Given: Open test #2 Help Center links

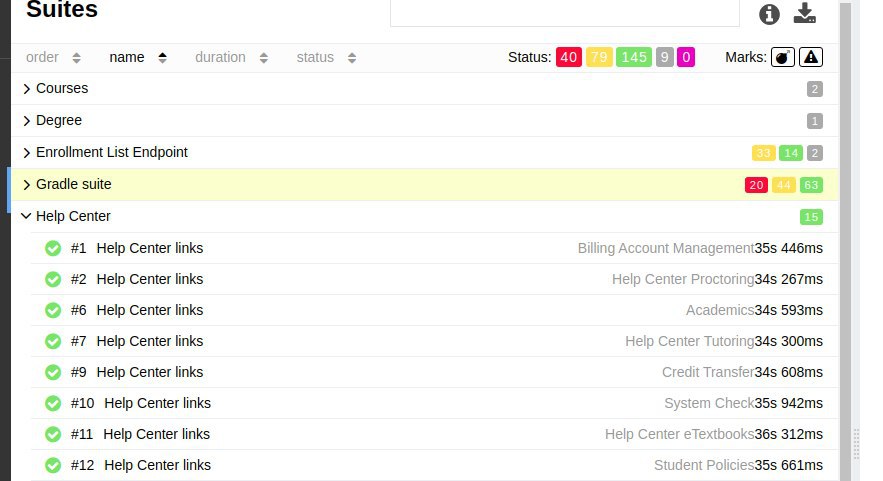Looking at the screenshot, I should coord(434,279).
